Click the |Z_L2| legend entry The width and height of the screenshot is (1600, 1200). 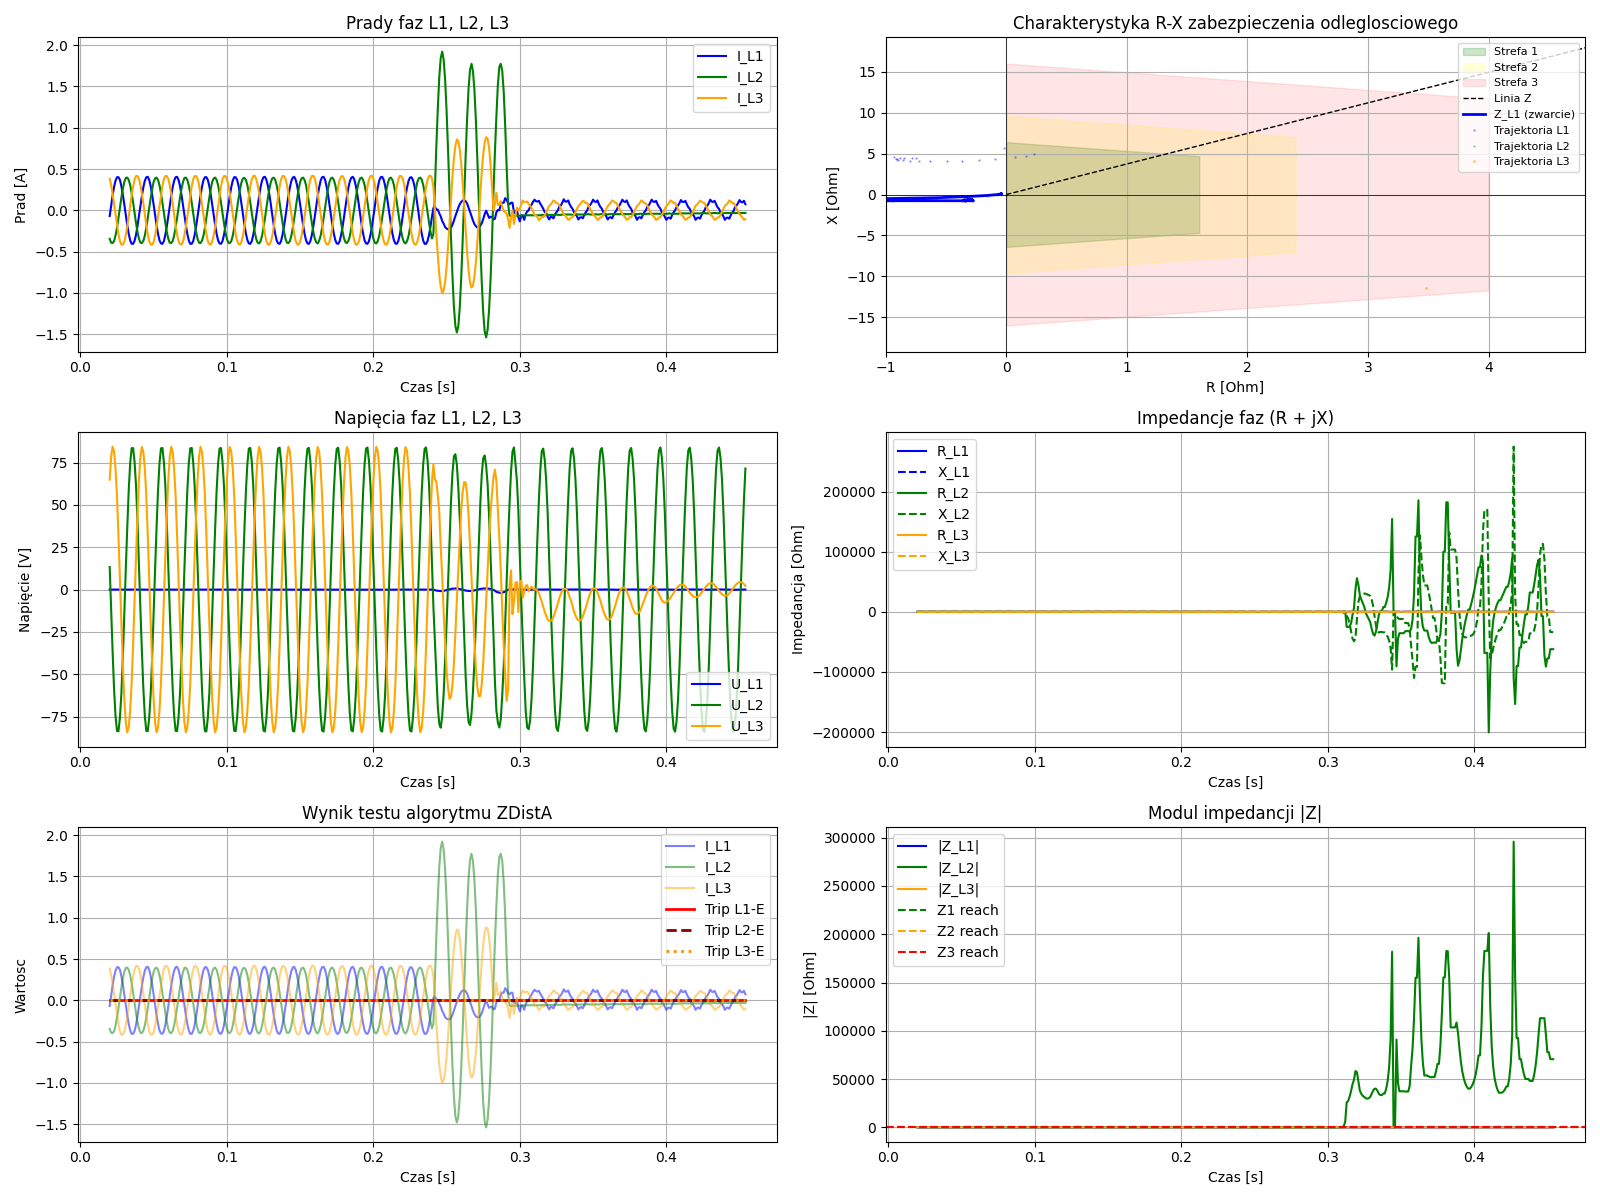tap(957, 868)
